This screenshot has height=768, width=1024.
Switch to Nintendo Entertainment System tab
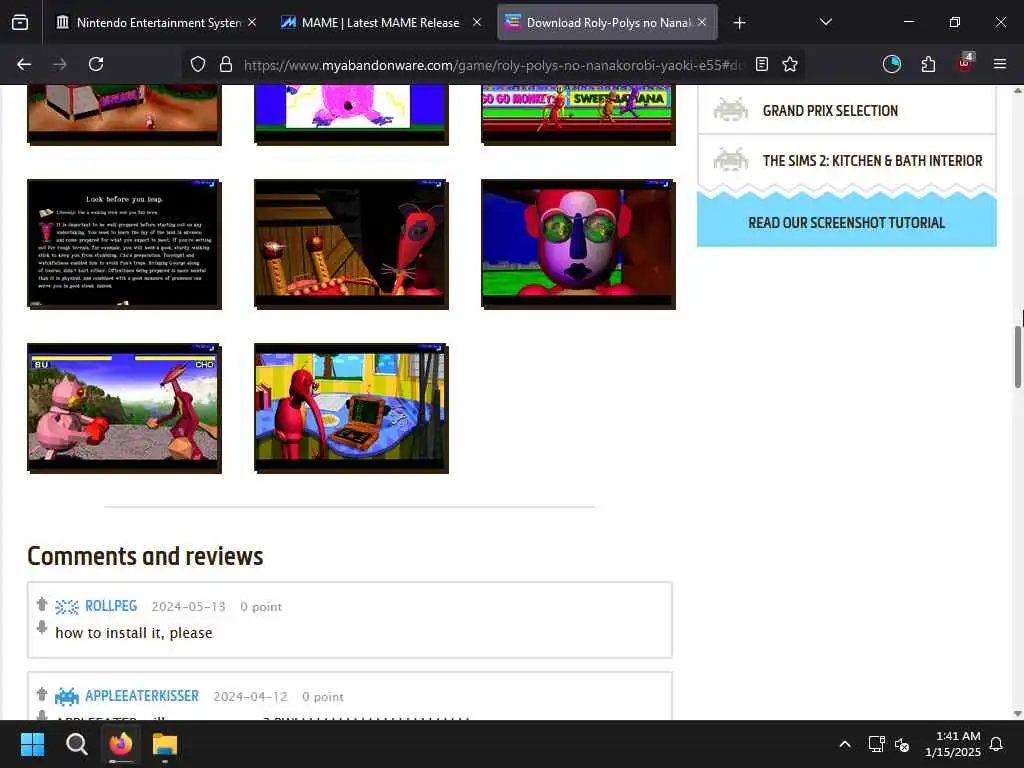153,23
